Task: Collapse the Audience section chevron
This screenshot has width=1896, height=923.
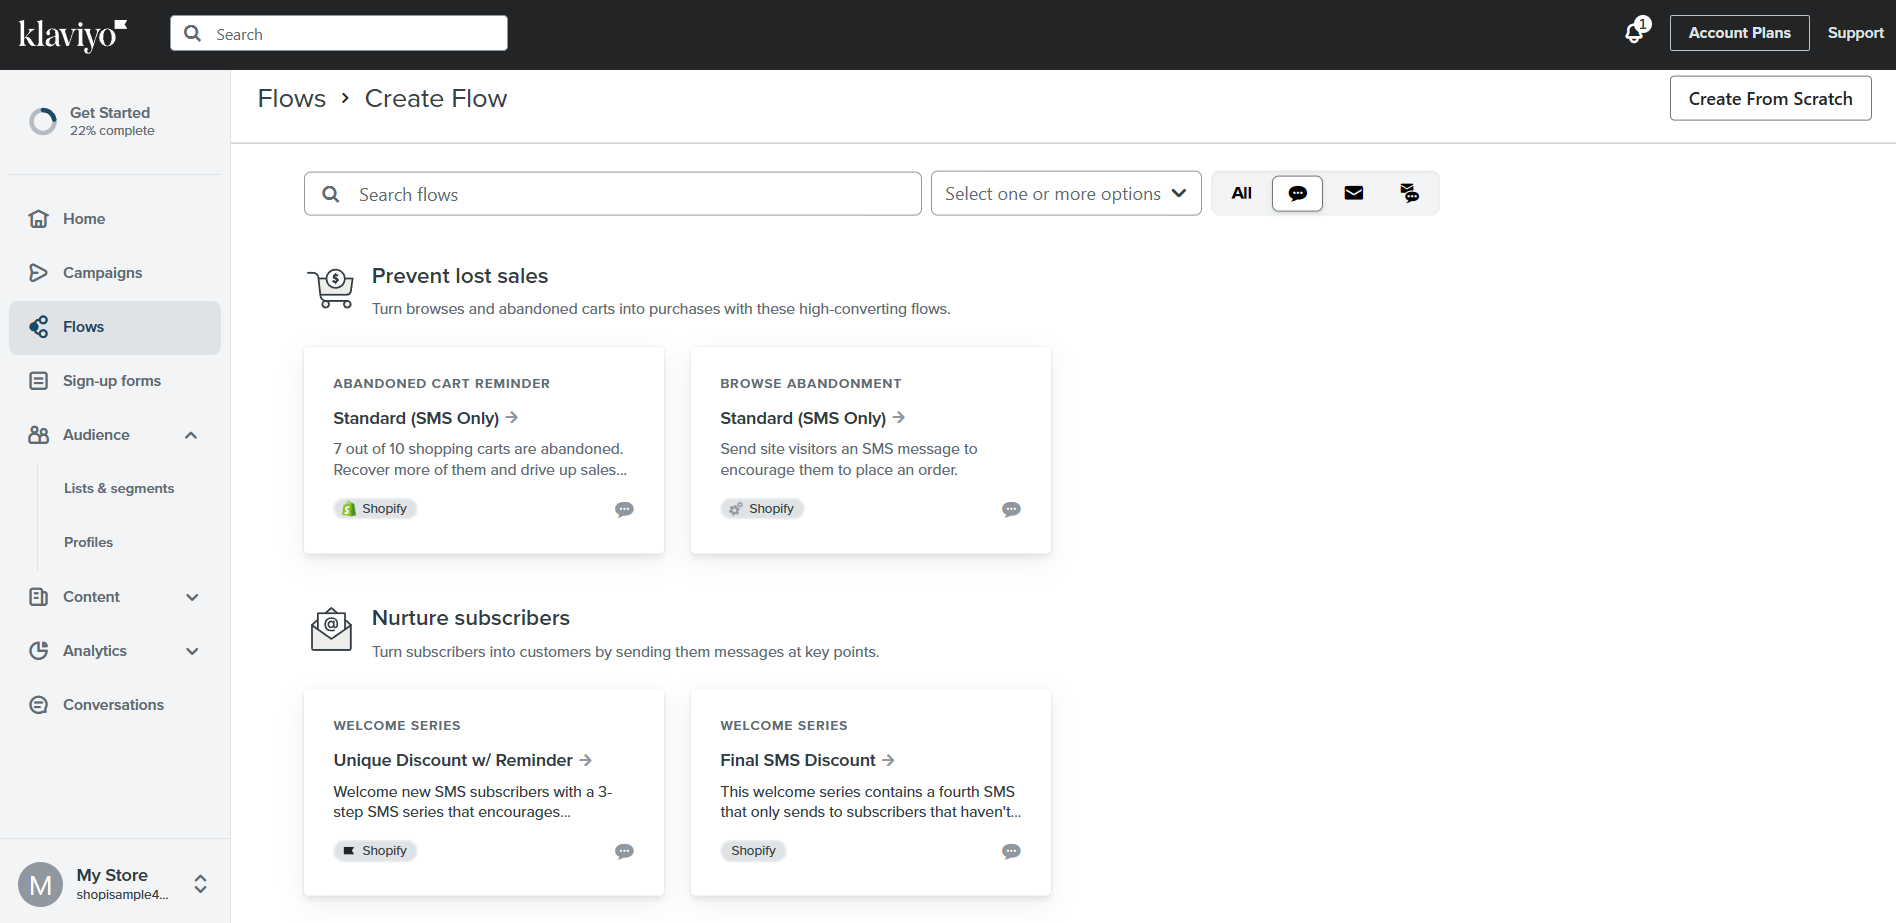Action: tap(191, 435)
